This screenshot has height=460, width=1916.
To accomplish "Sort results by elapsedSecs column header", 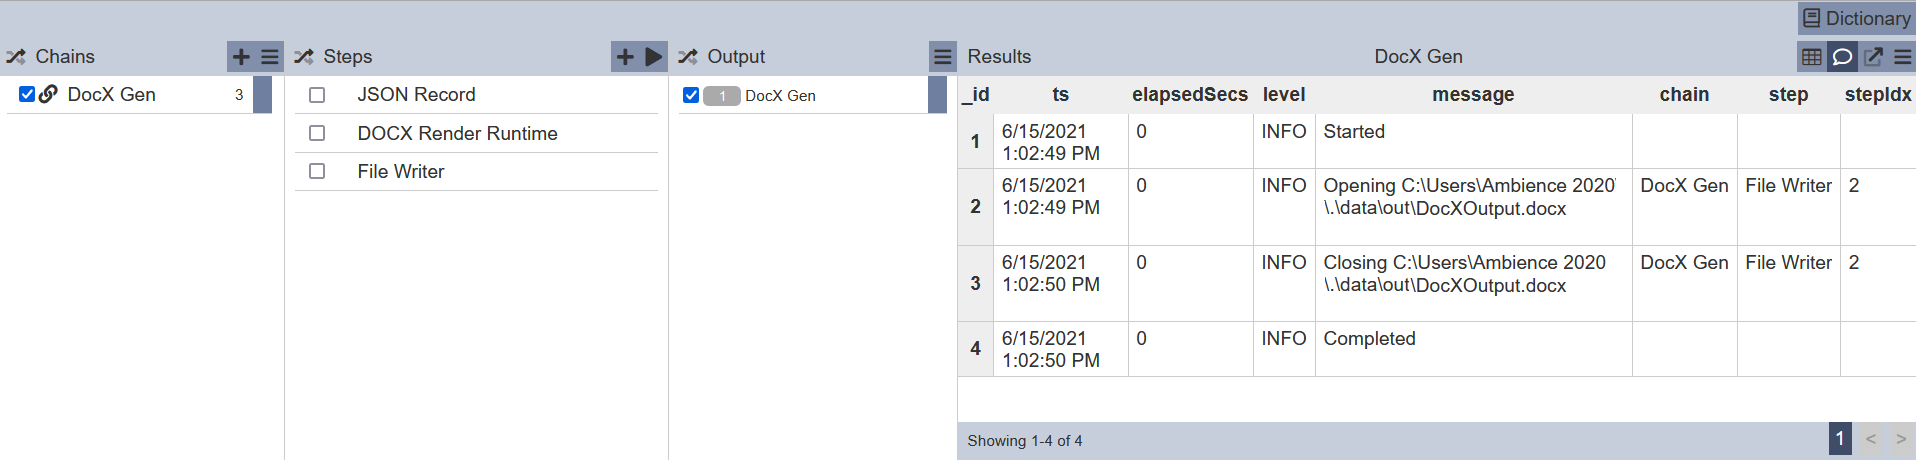I will pyautogui.click(x=1190, y=94).
